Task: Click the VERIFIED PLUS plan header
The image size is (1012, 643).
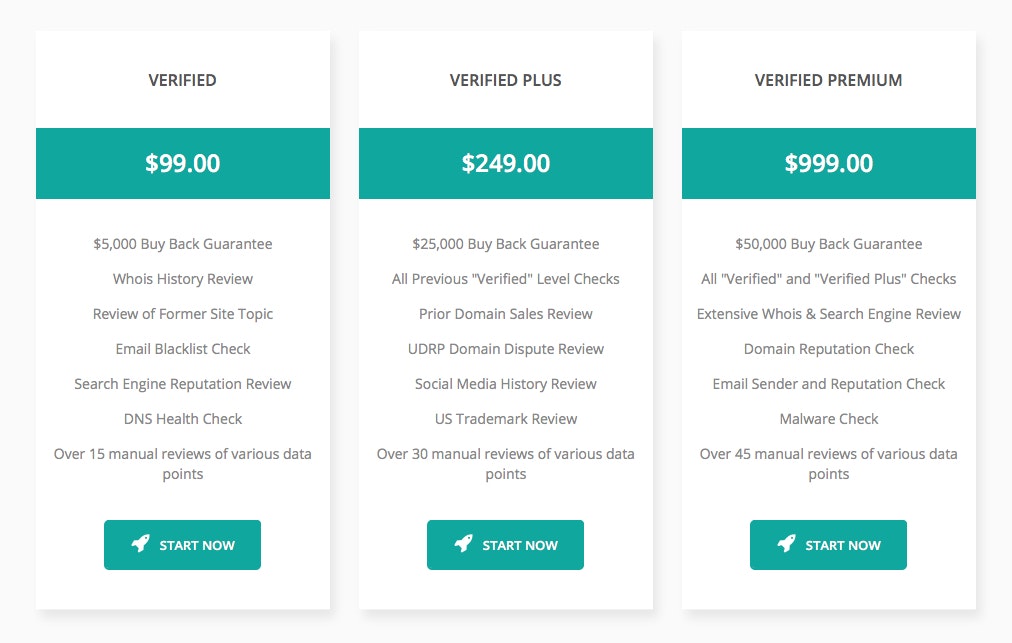Action: pyautogui.click(x=505, y=80)
